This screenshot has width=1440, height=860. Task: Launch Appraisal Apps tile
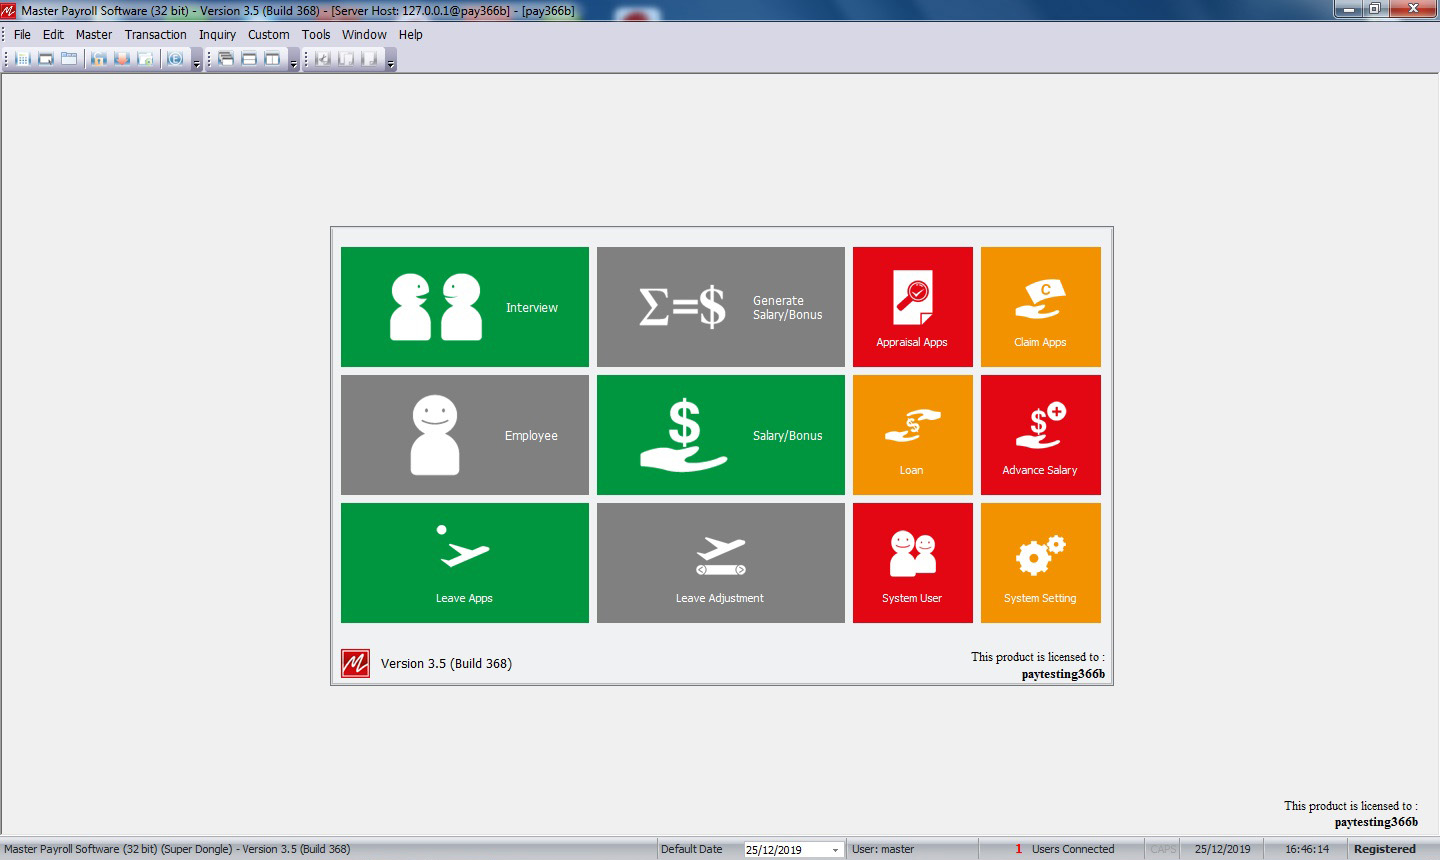pyautogui.click(x=913, y=307)
